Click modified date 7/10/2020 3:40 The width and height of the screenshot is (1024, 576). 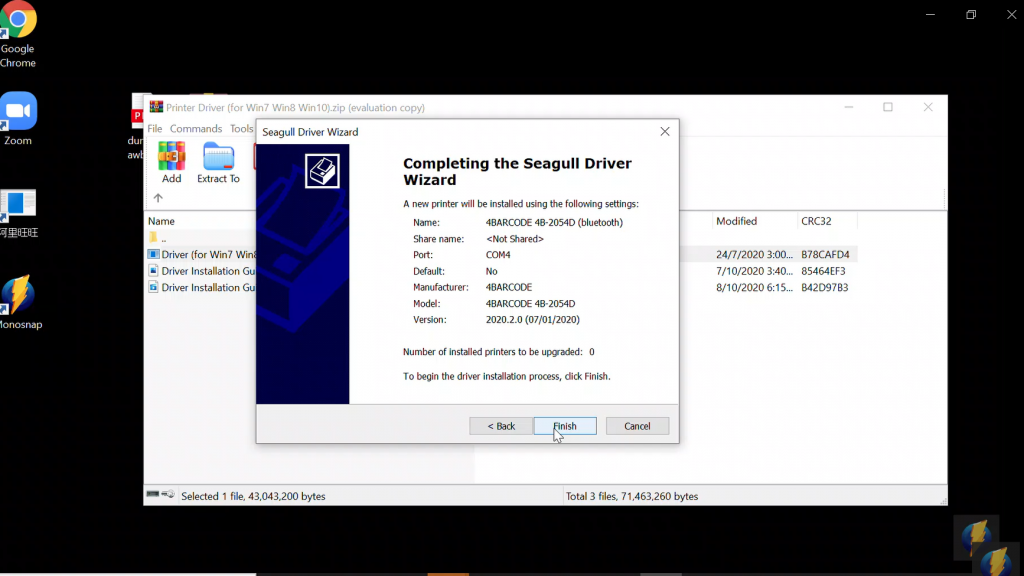(754, 271)
